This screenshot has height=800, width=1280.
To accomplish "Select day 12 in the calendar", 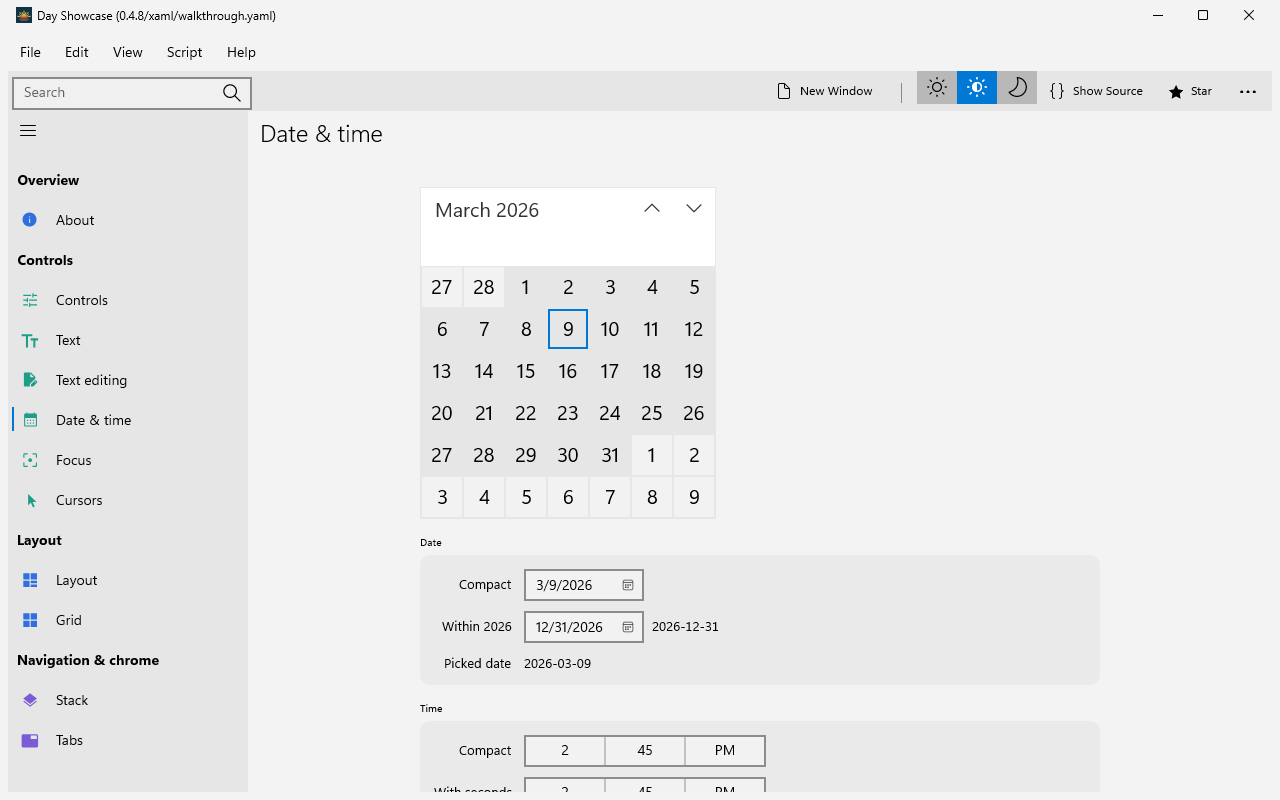I will pos(694,329).
